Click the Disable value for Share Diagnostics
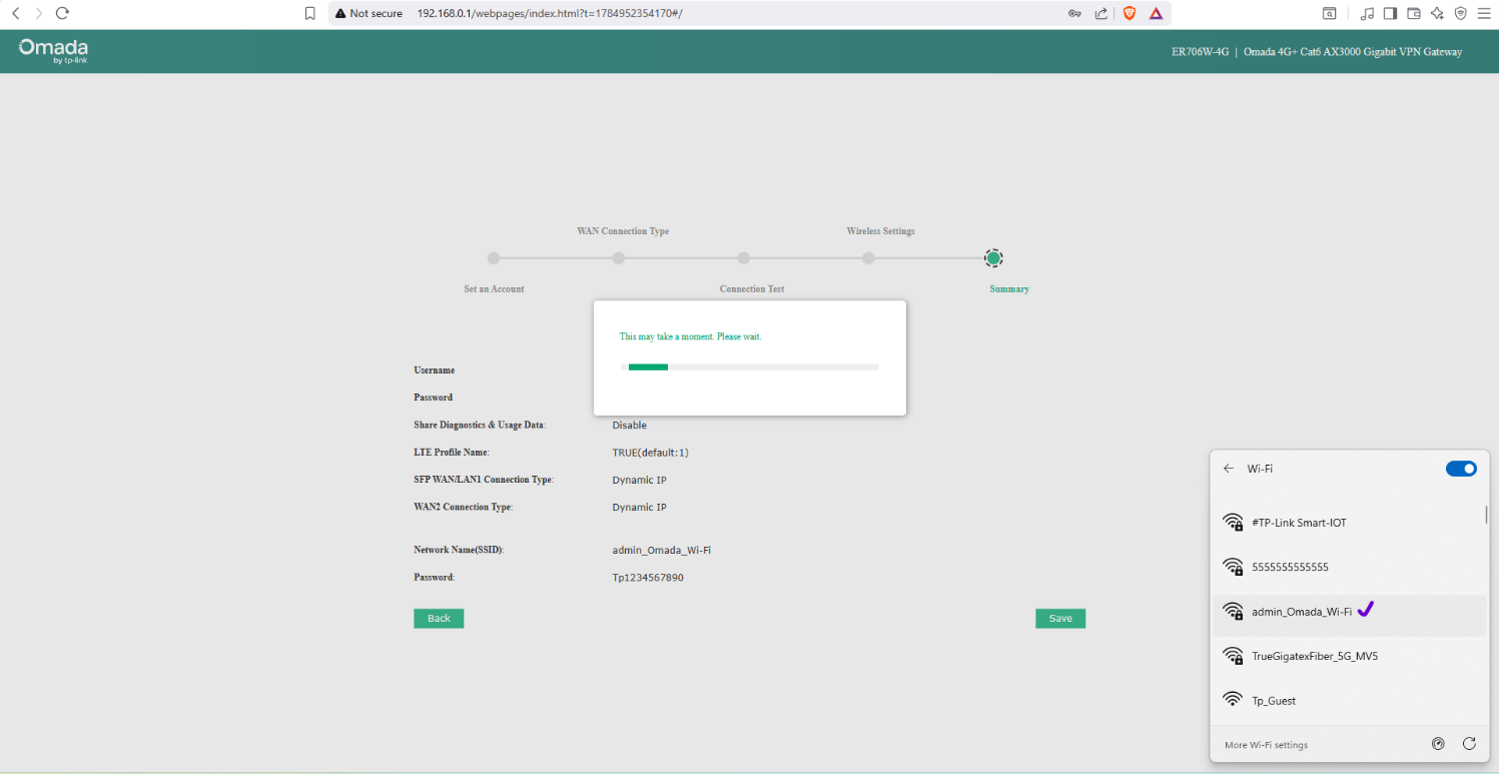Image resolution: width=1499 pixels, height=774 pixels. 629,425
